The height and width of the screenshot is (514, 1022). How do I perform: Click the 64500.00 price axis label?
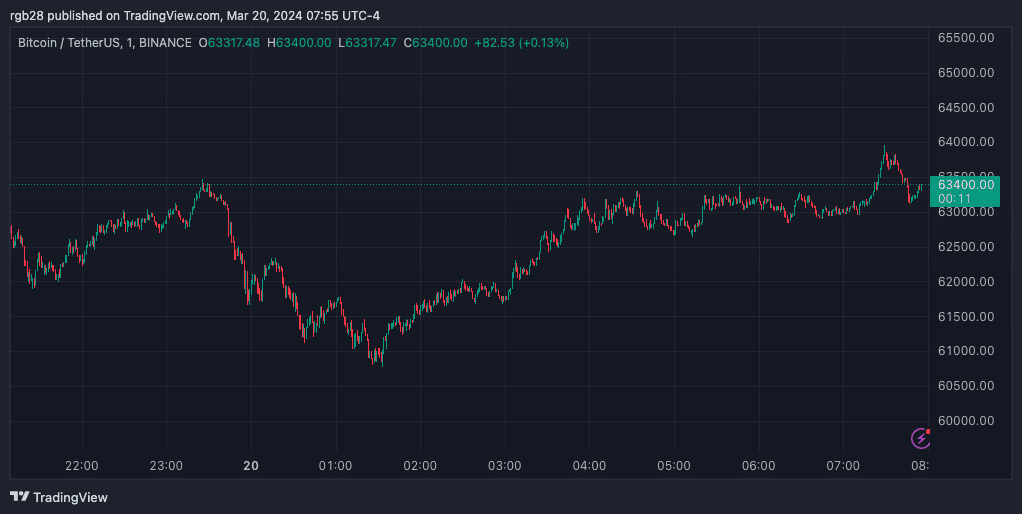[965, 107]
